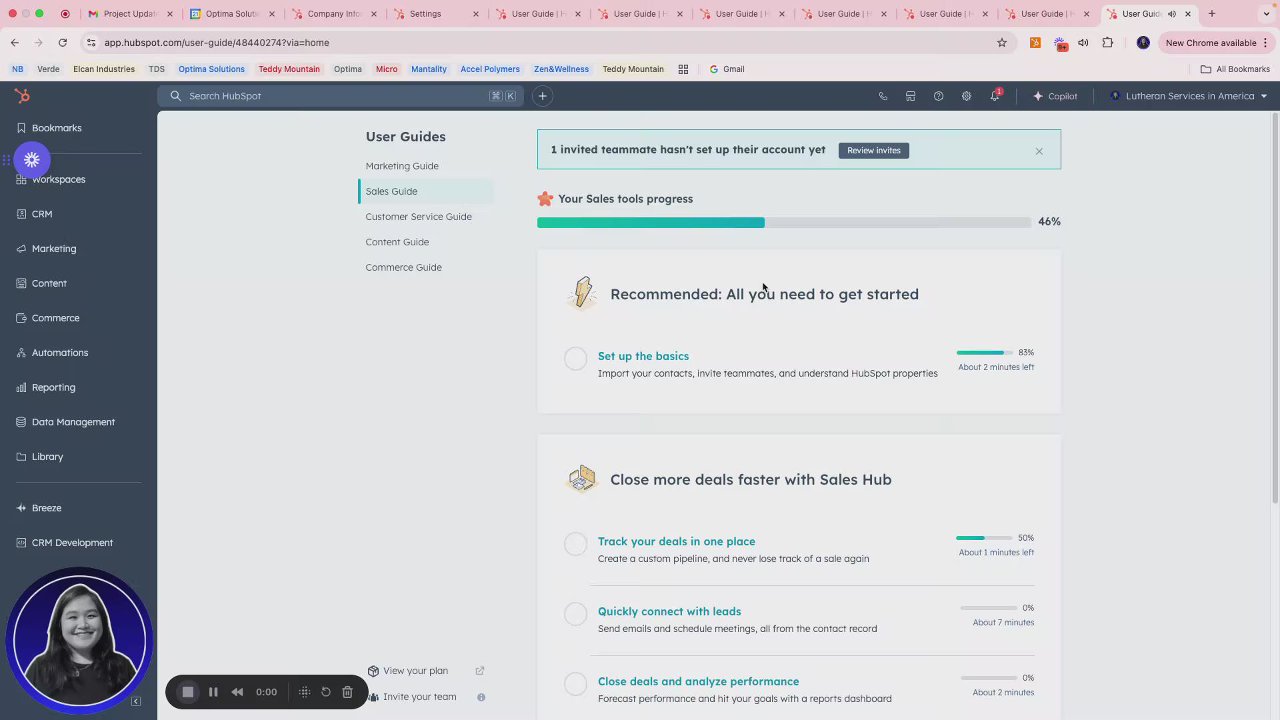Click the 50% progress bar for Track your deals
This screenshot has width=1280, height=720.
coord(984,538)
